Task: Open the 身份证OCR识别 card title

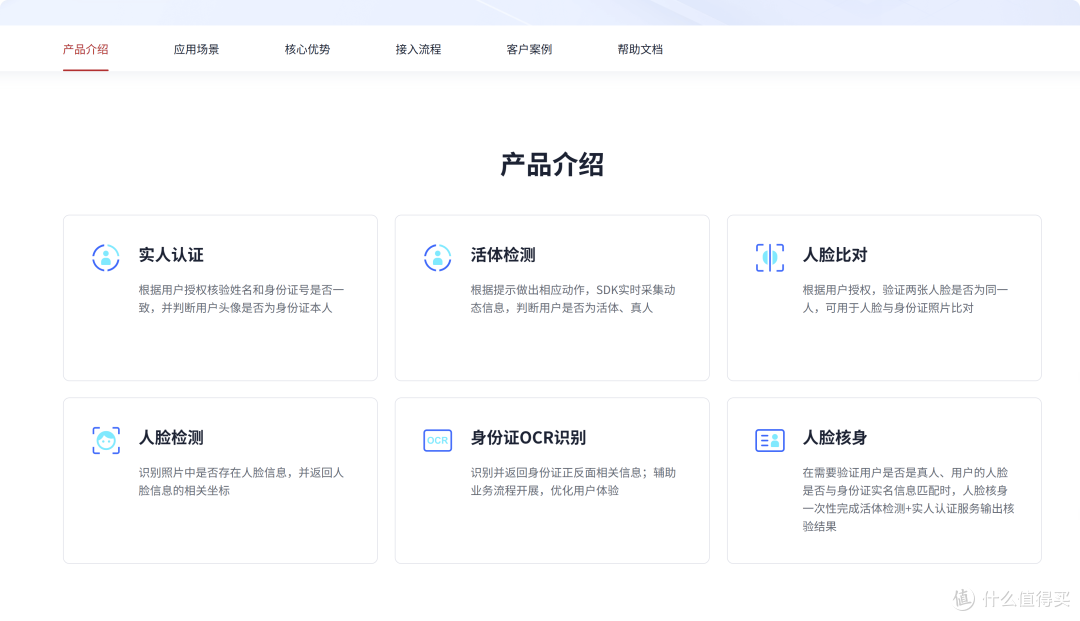Action: coord(528,437)
